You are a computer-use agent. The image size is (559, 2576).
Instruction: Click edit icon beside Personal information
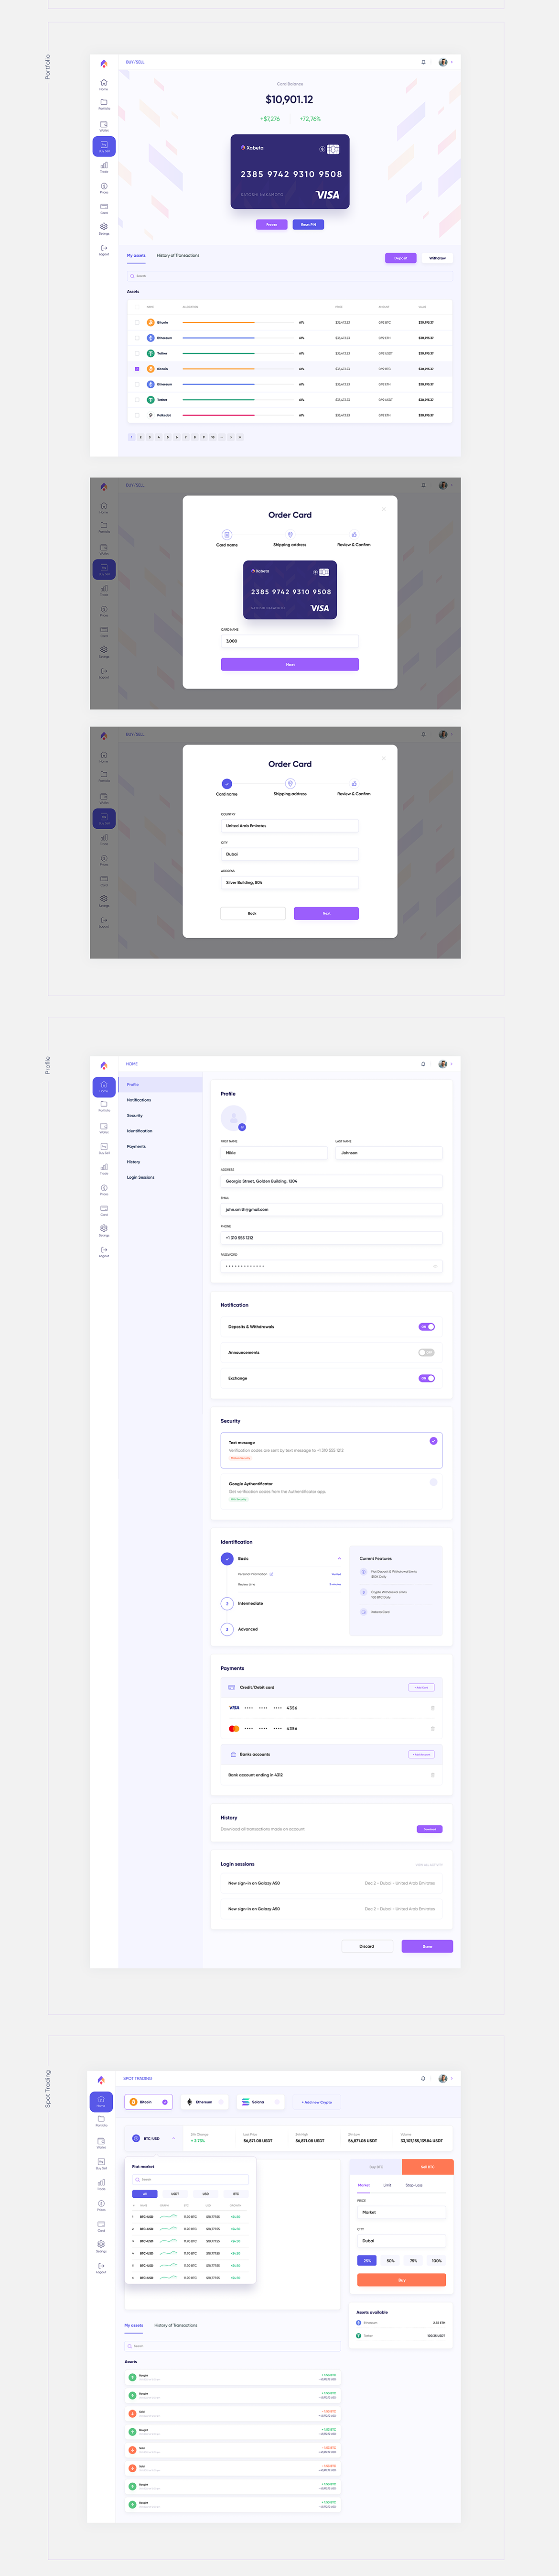[271, 1574]
